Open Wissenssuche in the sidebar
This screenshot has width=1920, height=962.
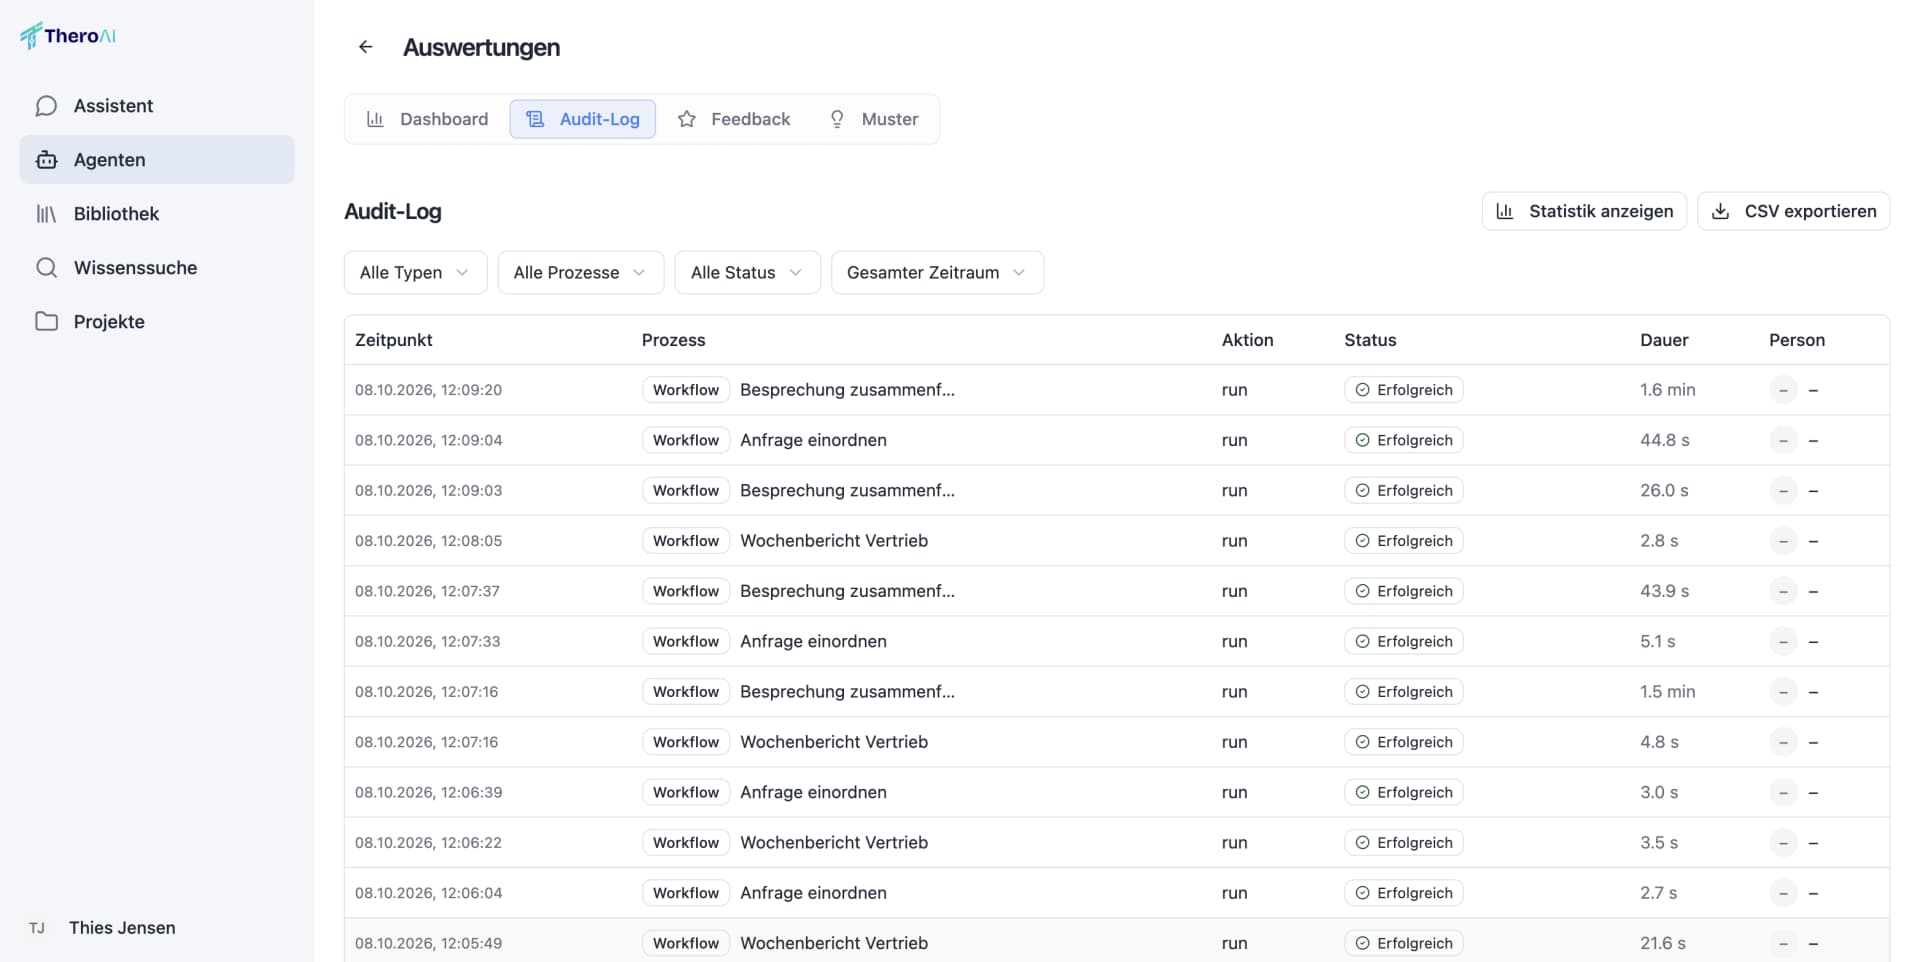pyautogui.click(x=157, y=268)
